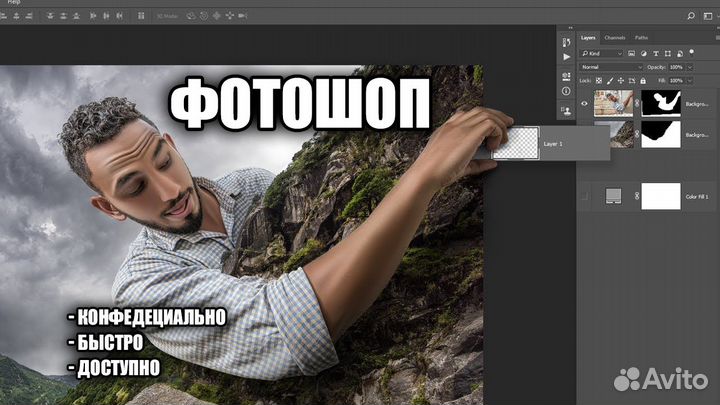Viewport: 720px width, 405px height.
Task: Toggle smart objects filter icon
Action: coord(680,54)
